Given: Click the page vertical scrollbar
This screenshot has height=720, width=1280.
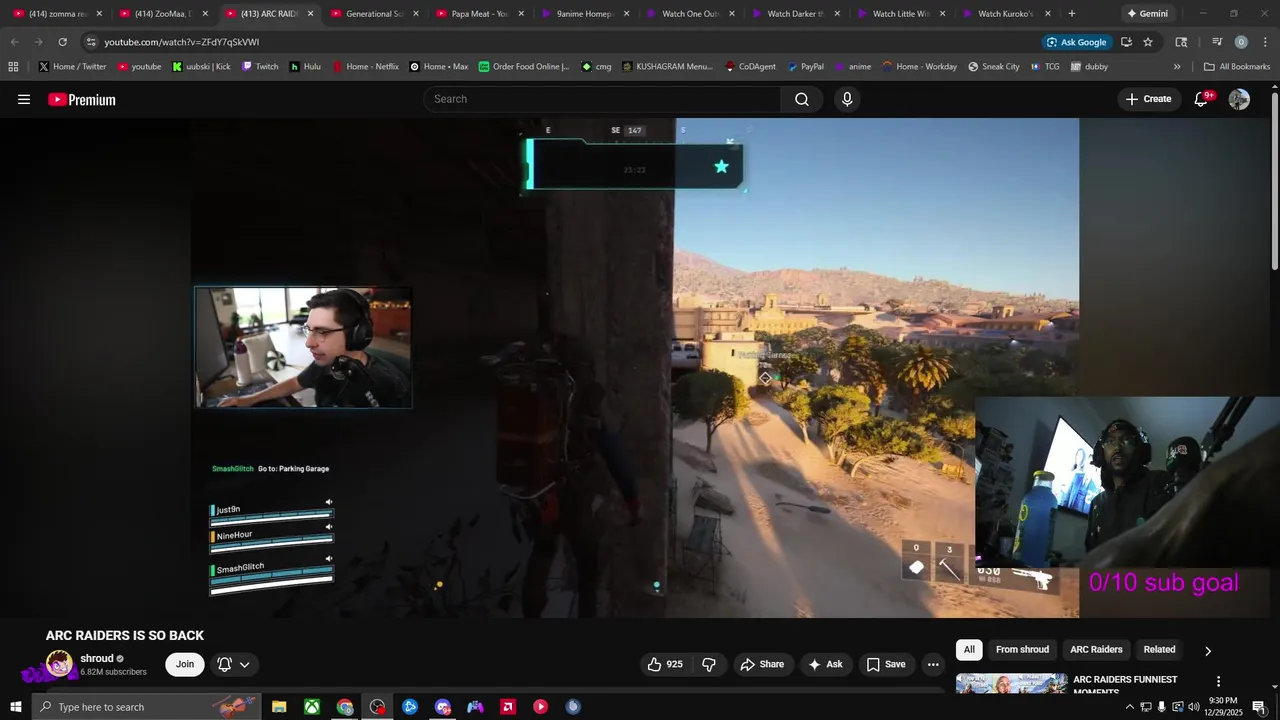Looking at the screenshot, I should click(1275, 180).
